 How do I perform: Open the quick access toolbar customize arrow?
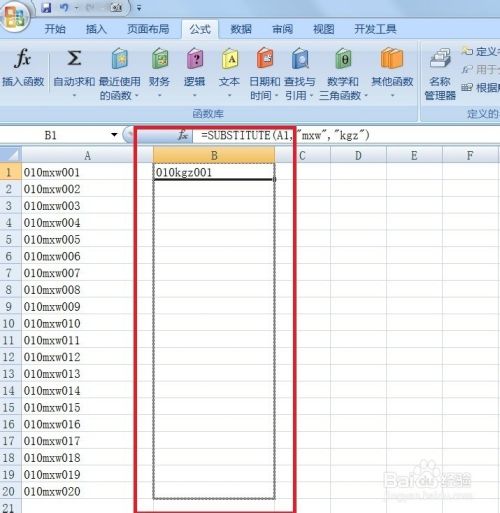pyautogui.click(x=139, y=8)
